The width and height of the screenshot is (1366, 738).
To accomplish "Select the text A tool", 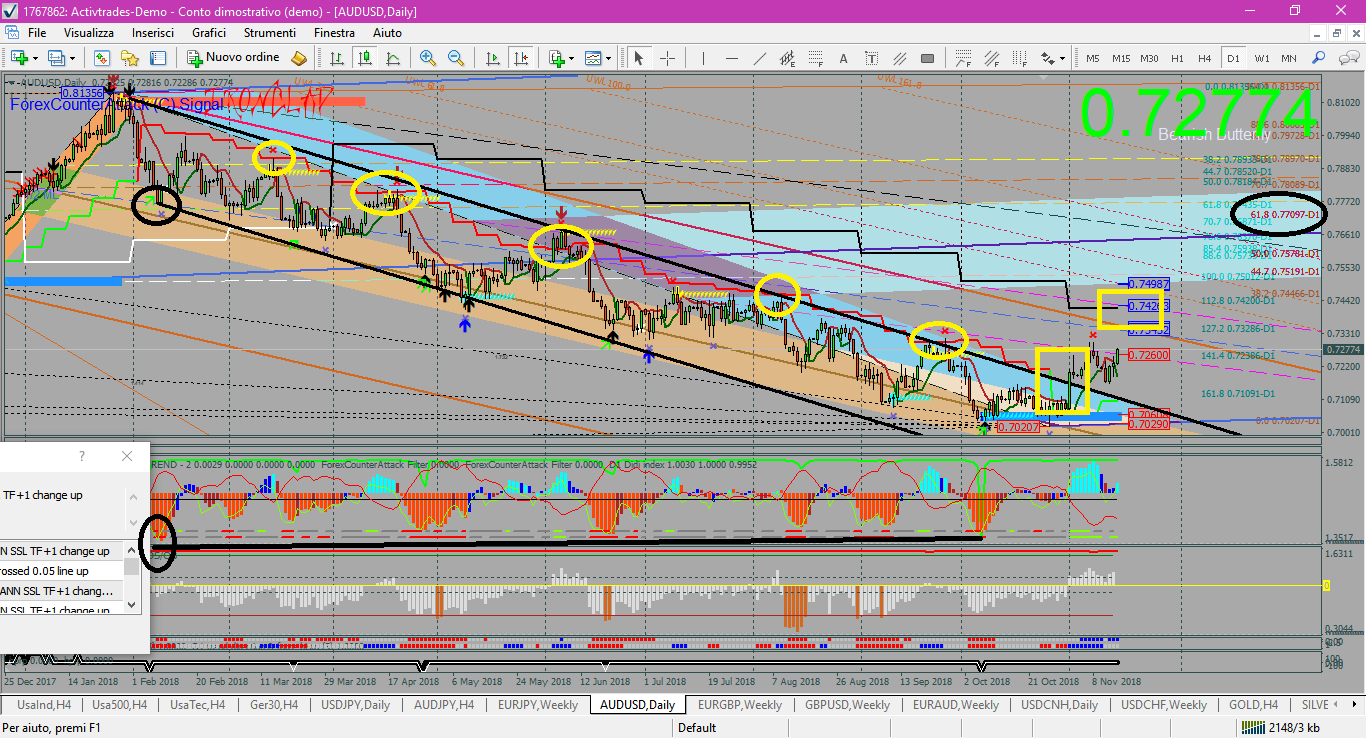I will pyautogui.click(x=844, y=58).
